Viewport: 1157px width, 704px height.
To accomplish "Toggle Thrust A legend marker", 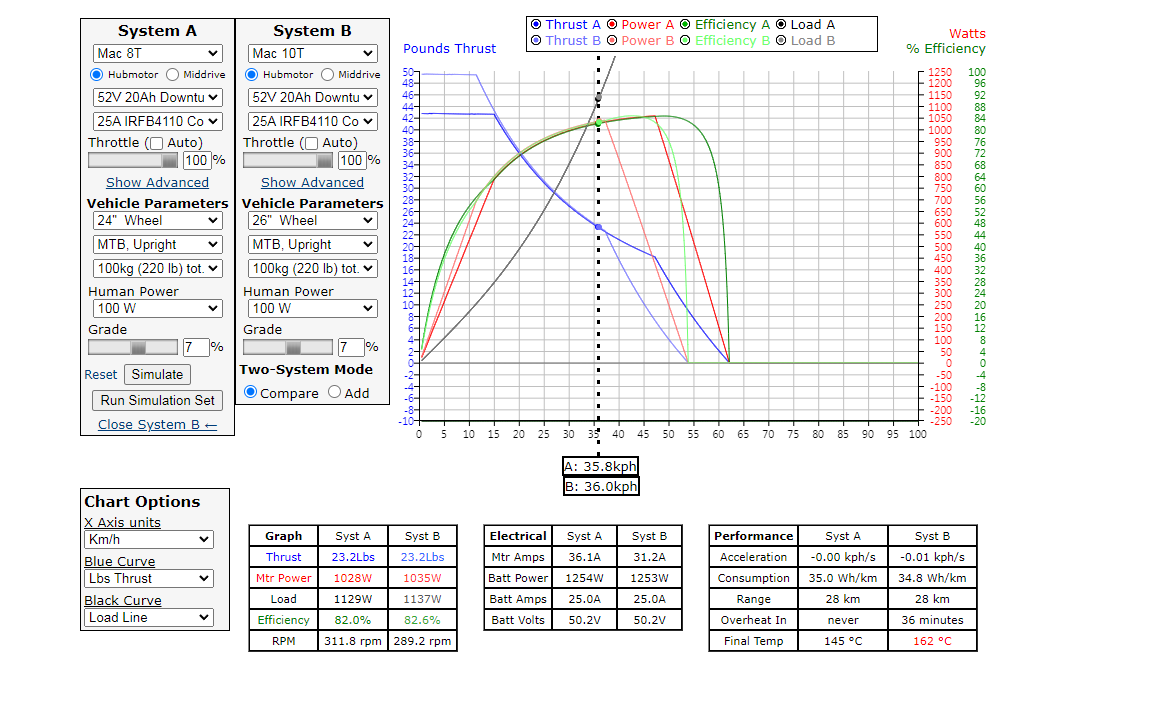I will point(537,25).
